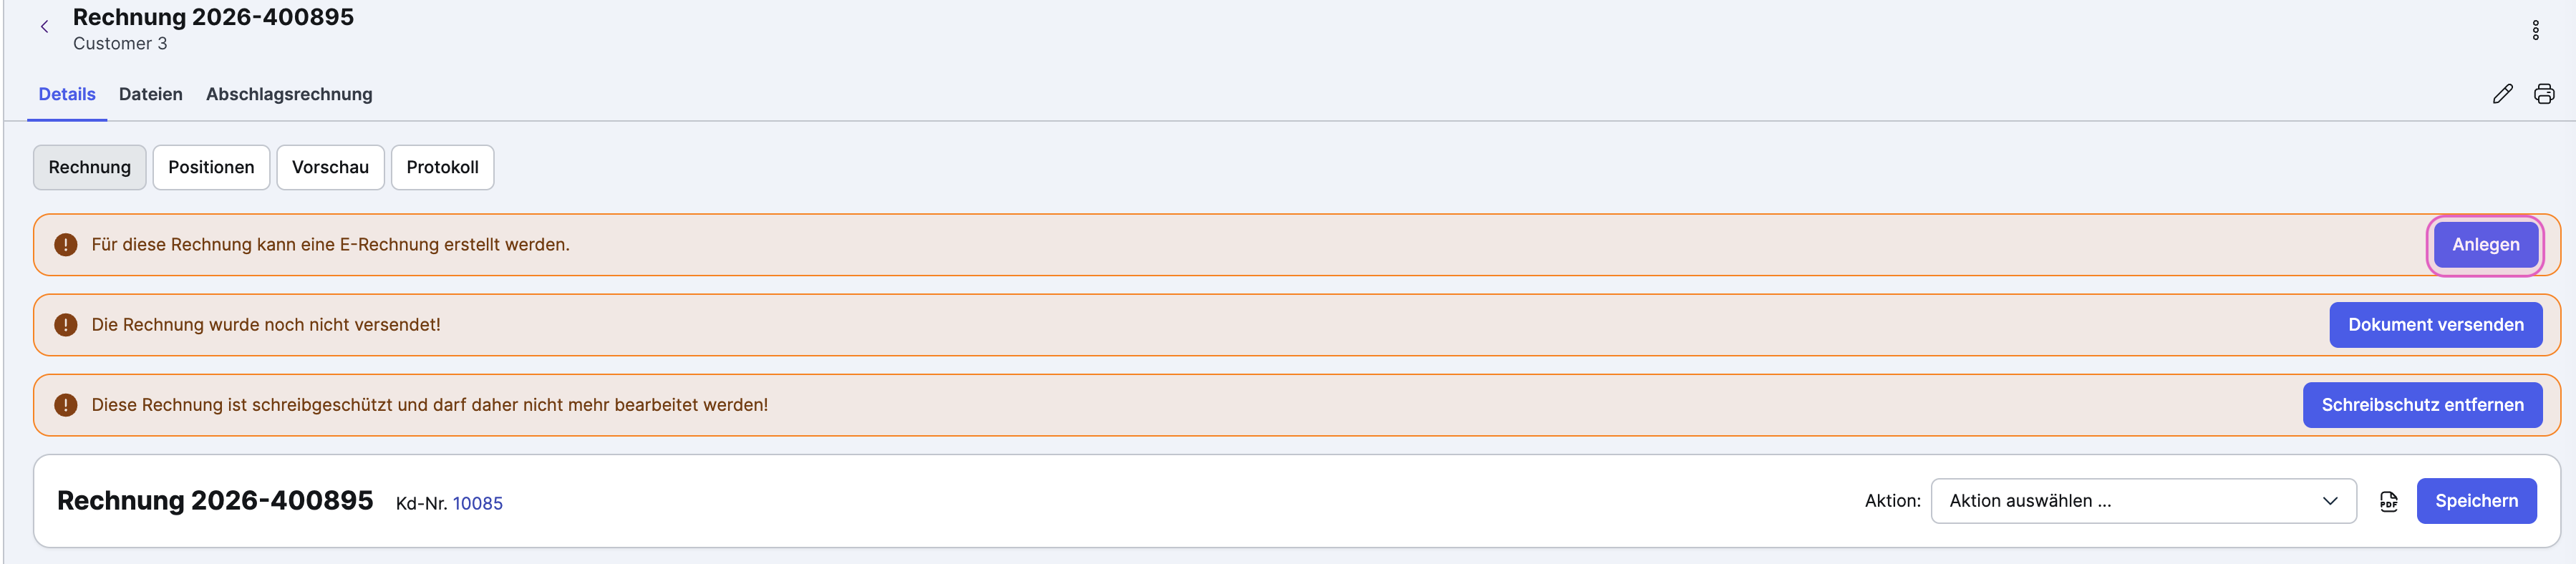Click the printer icon
The width and height of the screenshot is (2576, 564).
pos(2544,94)
